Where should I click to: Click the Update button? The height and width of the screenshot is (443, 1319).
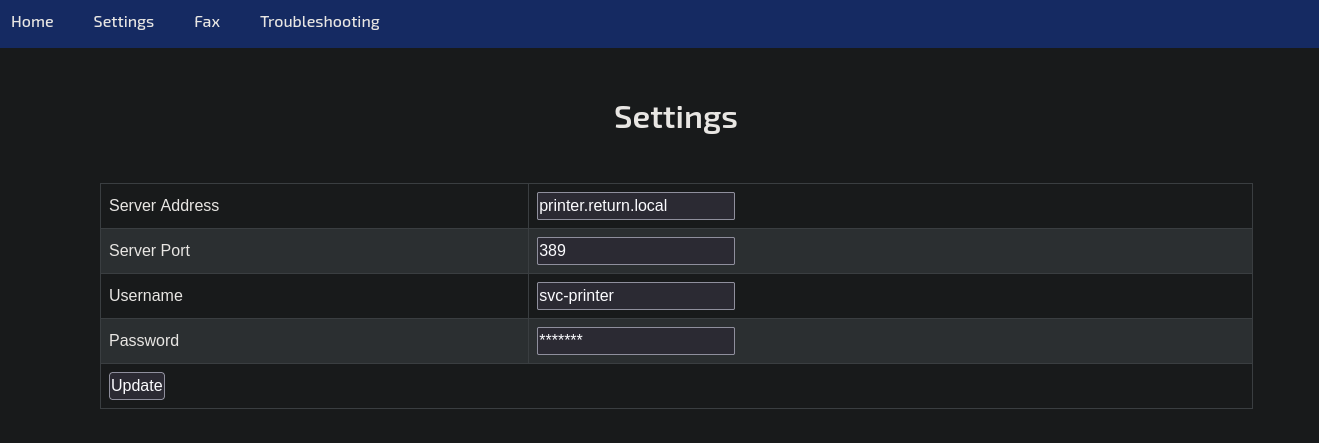tap(137, 386)
